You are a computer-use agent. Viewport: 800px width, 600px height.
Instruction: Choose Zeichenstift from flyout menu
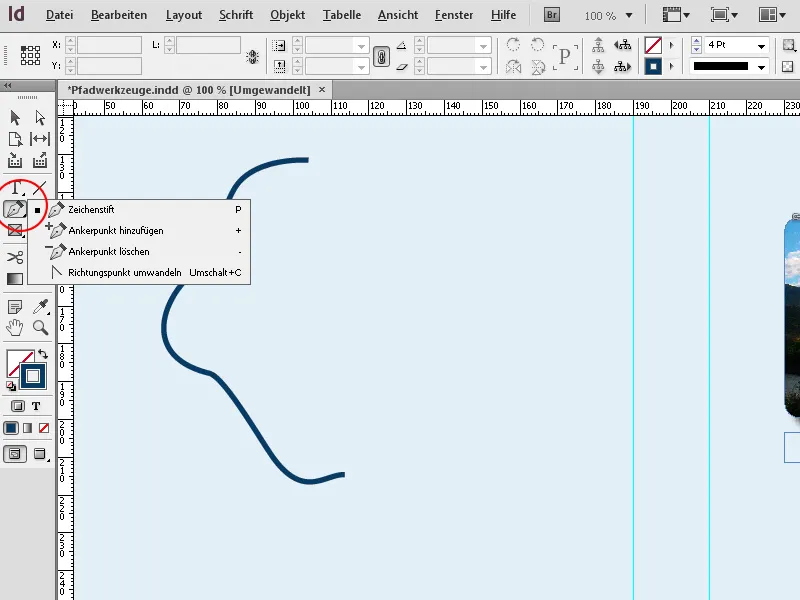coord(139,210)
